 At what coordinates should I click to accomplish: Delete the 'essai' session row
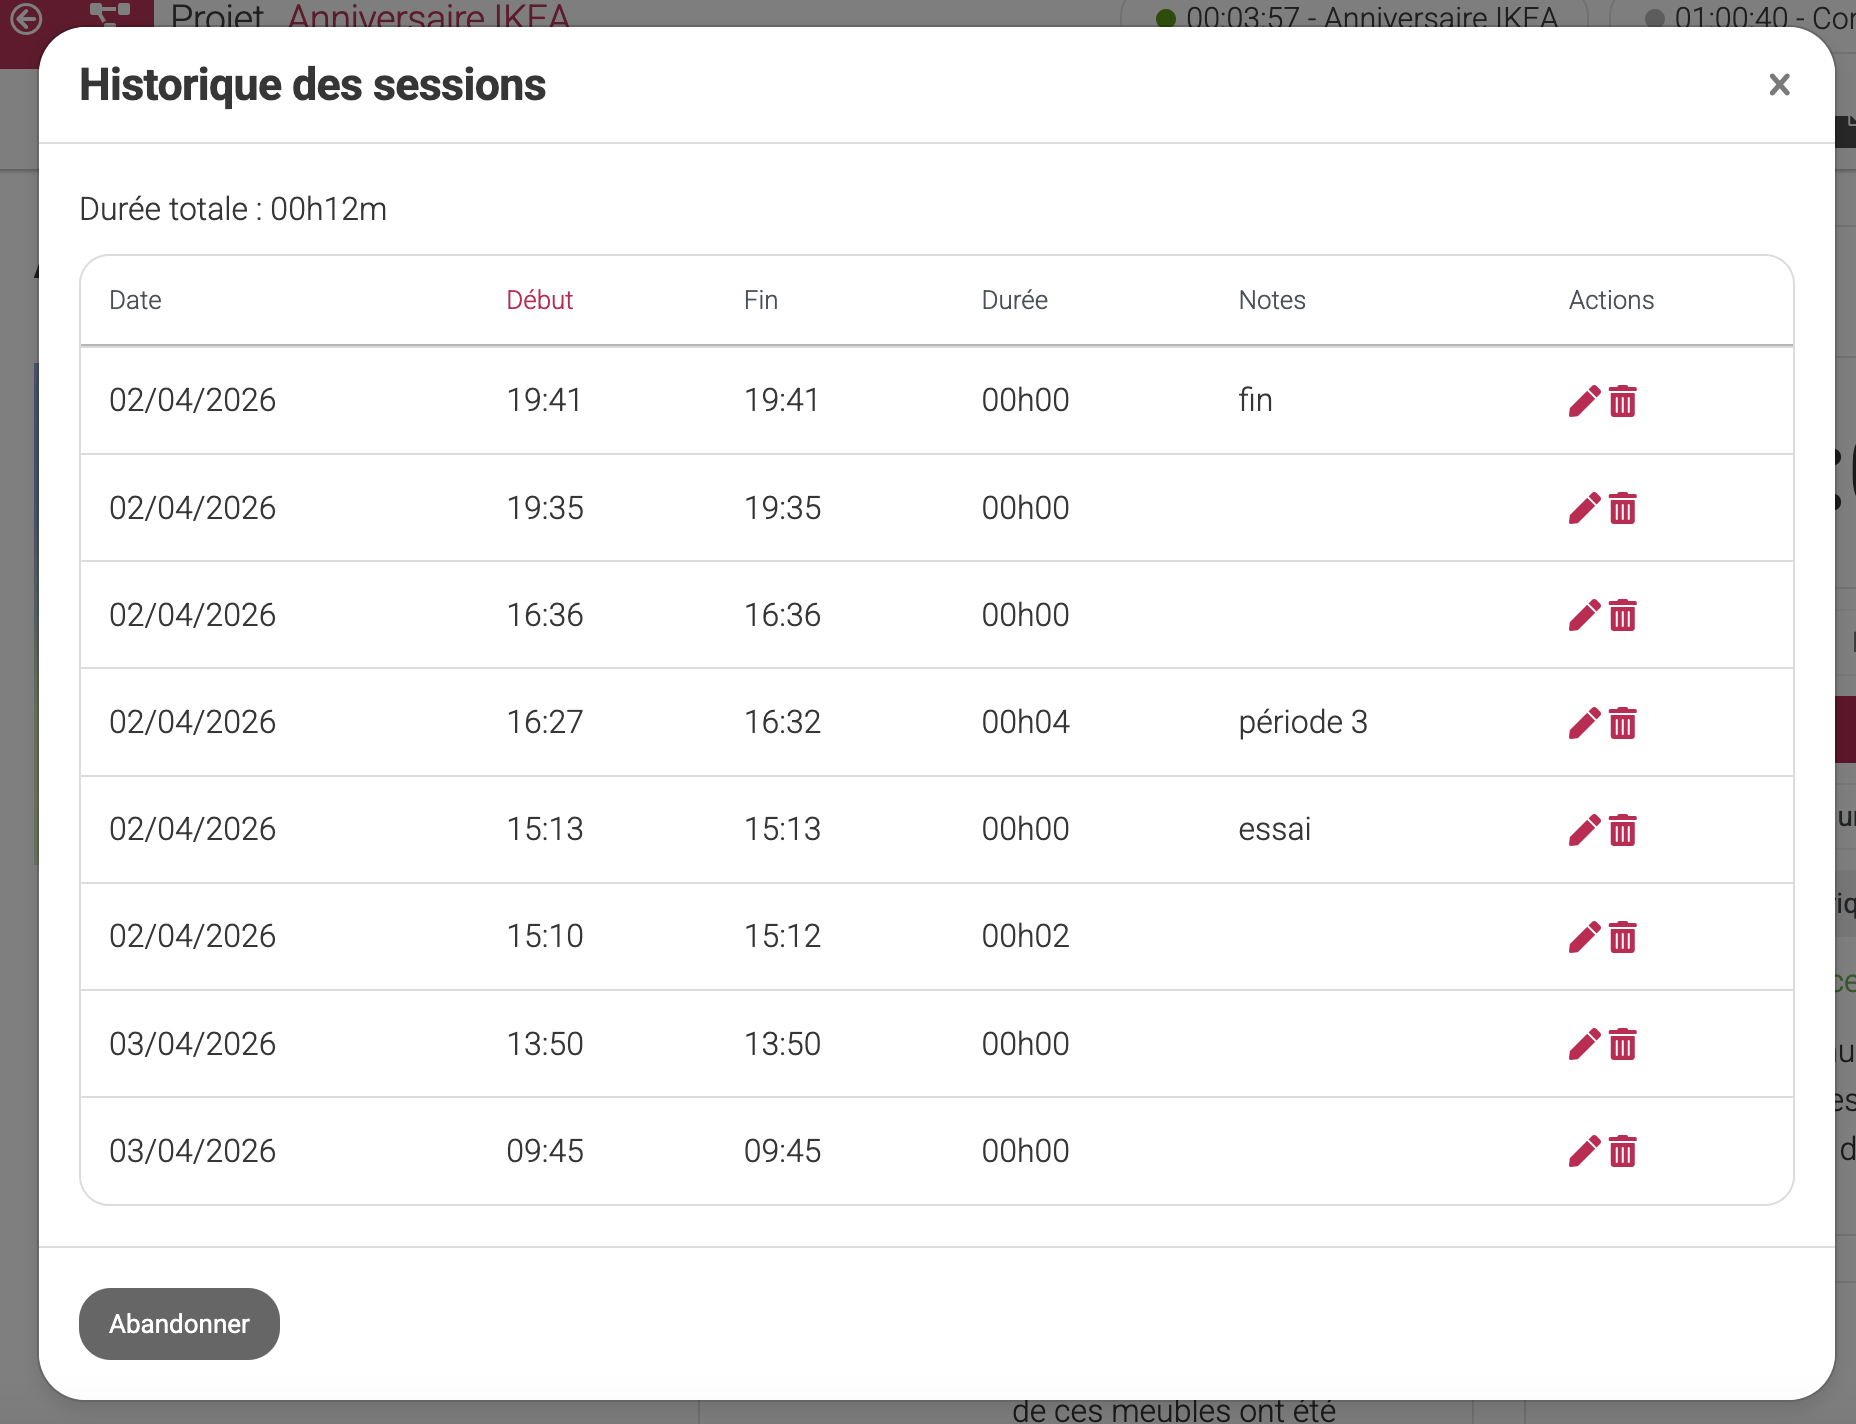[x=1623, y=830]
